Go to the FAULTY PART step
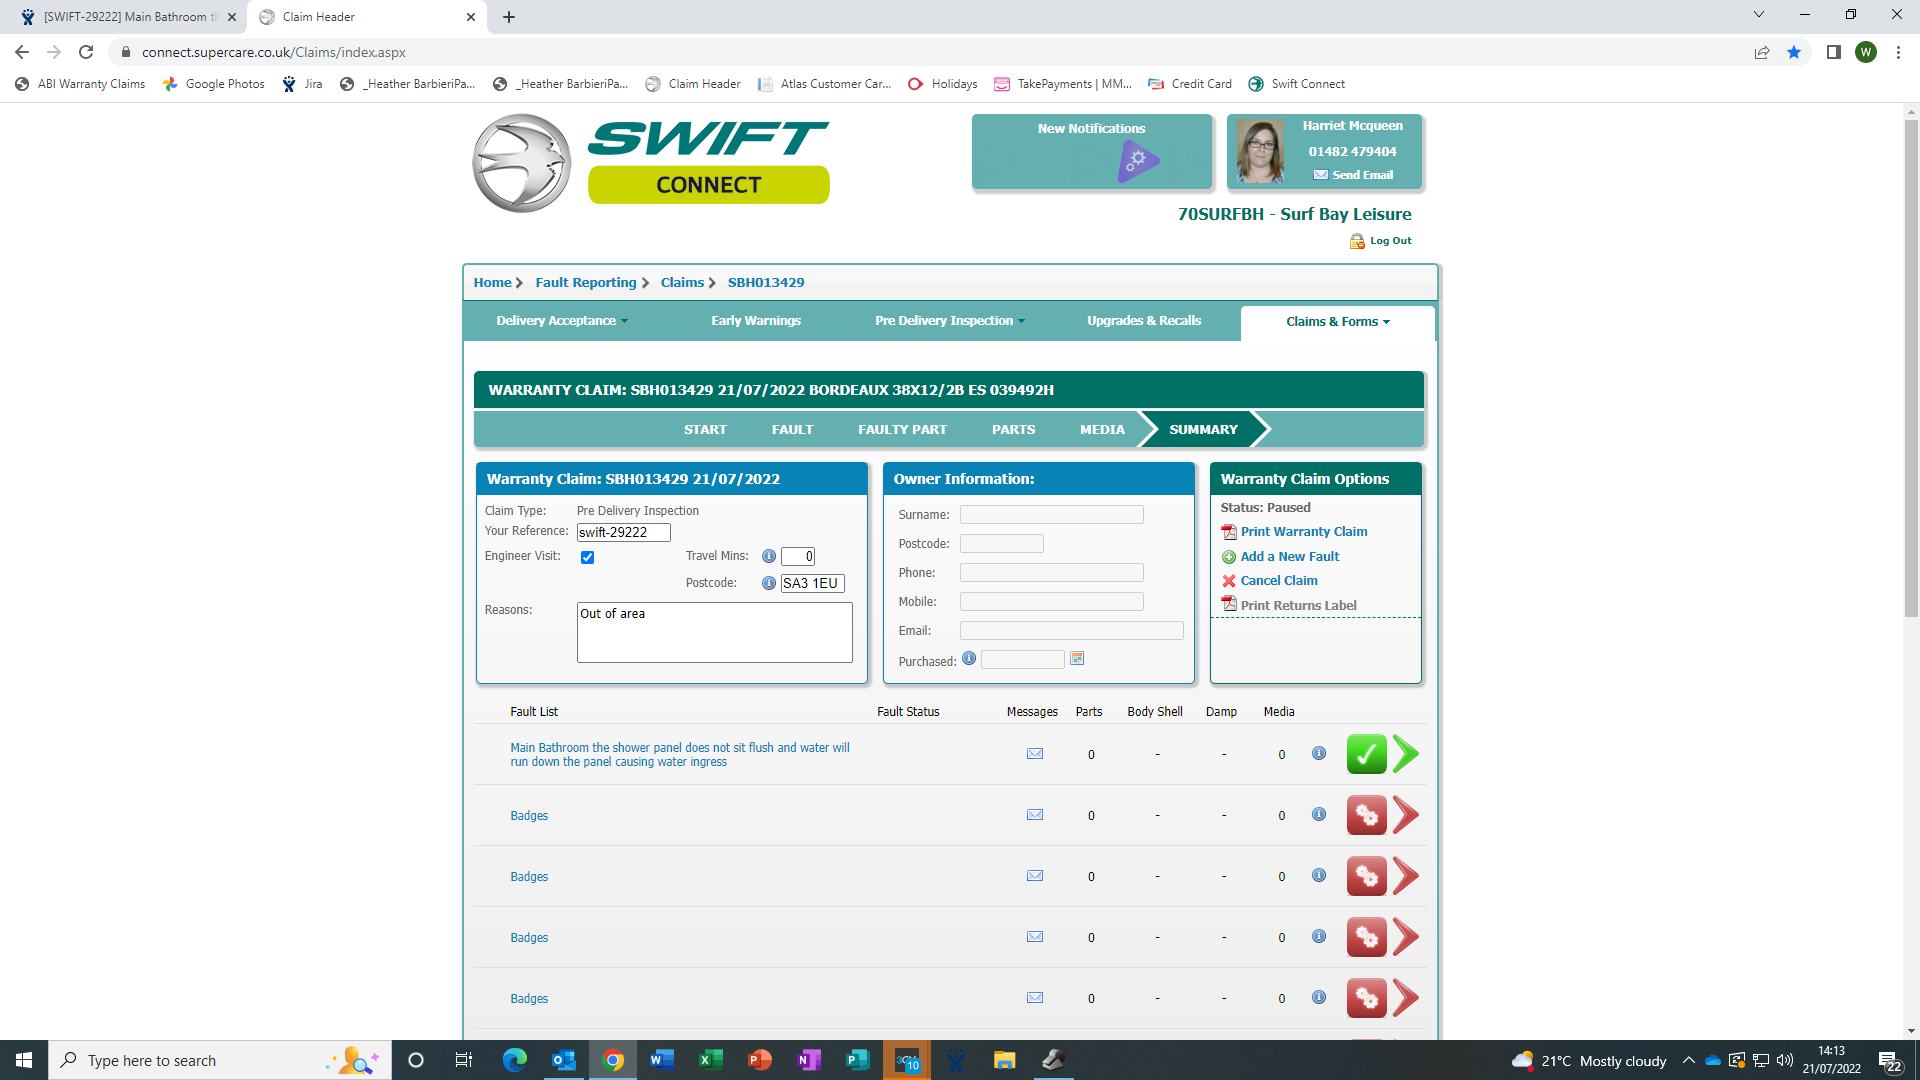This screenshot has height=1080, width=1920. click(902, 429)
